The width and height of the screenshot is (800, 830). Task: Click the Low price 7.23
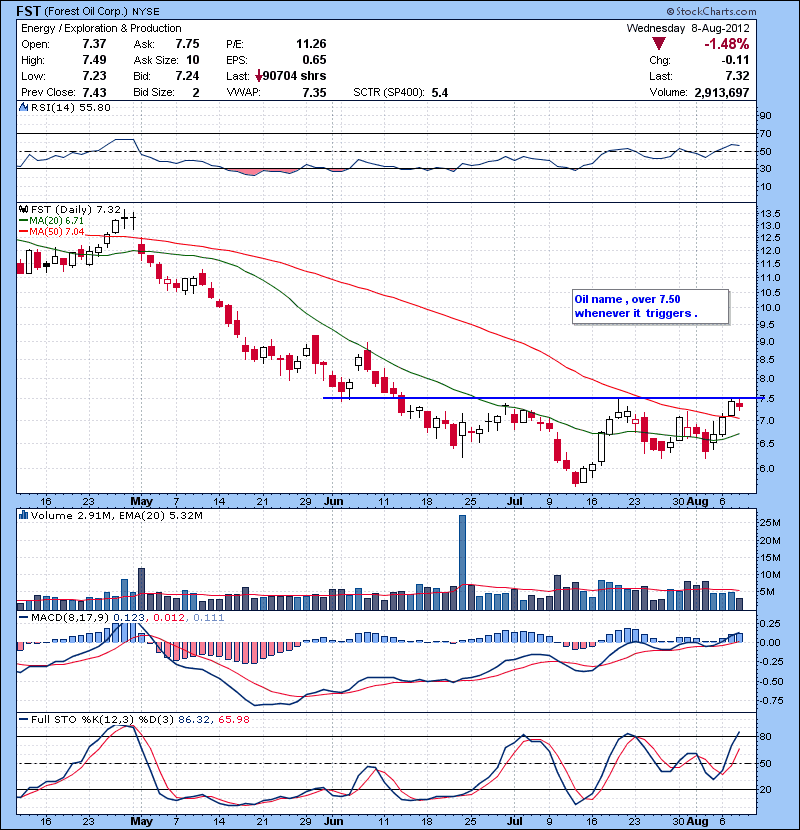(94, 76)
